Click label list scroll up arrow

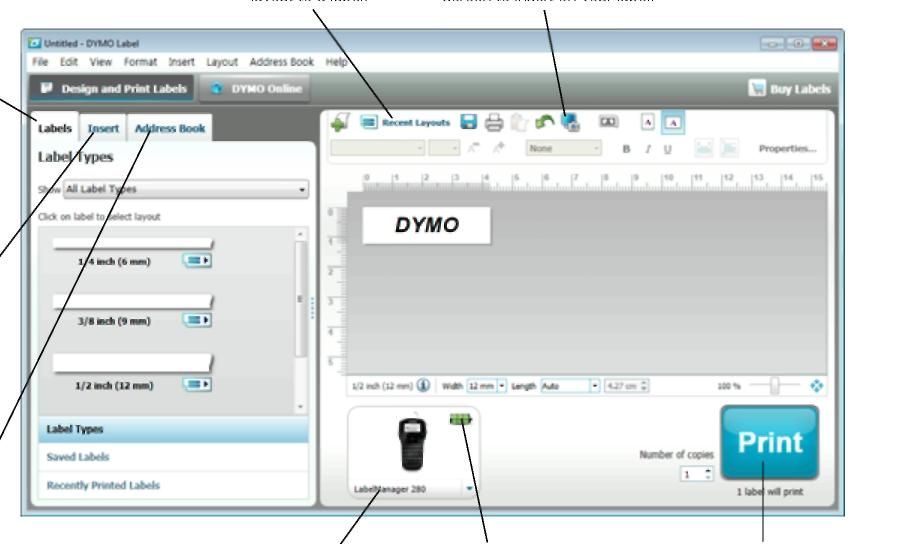(300, 234)
